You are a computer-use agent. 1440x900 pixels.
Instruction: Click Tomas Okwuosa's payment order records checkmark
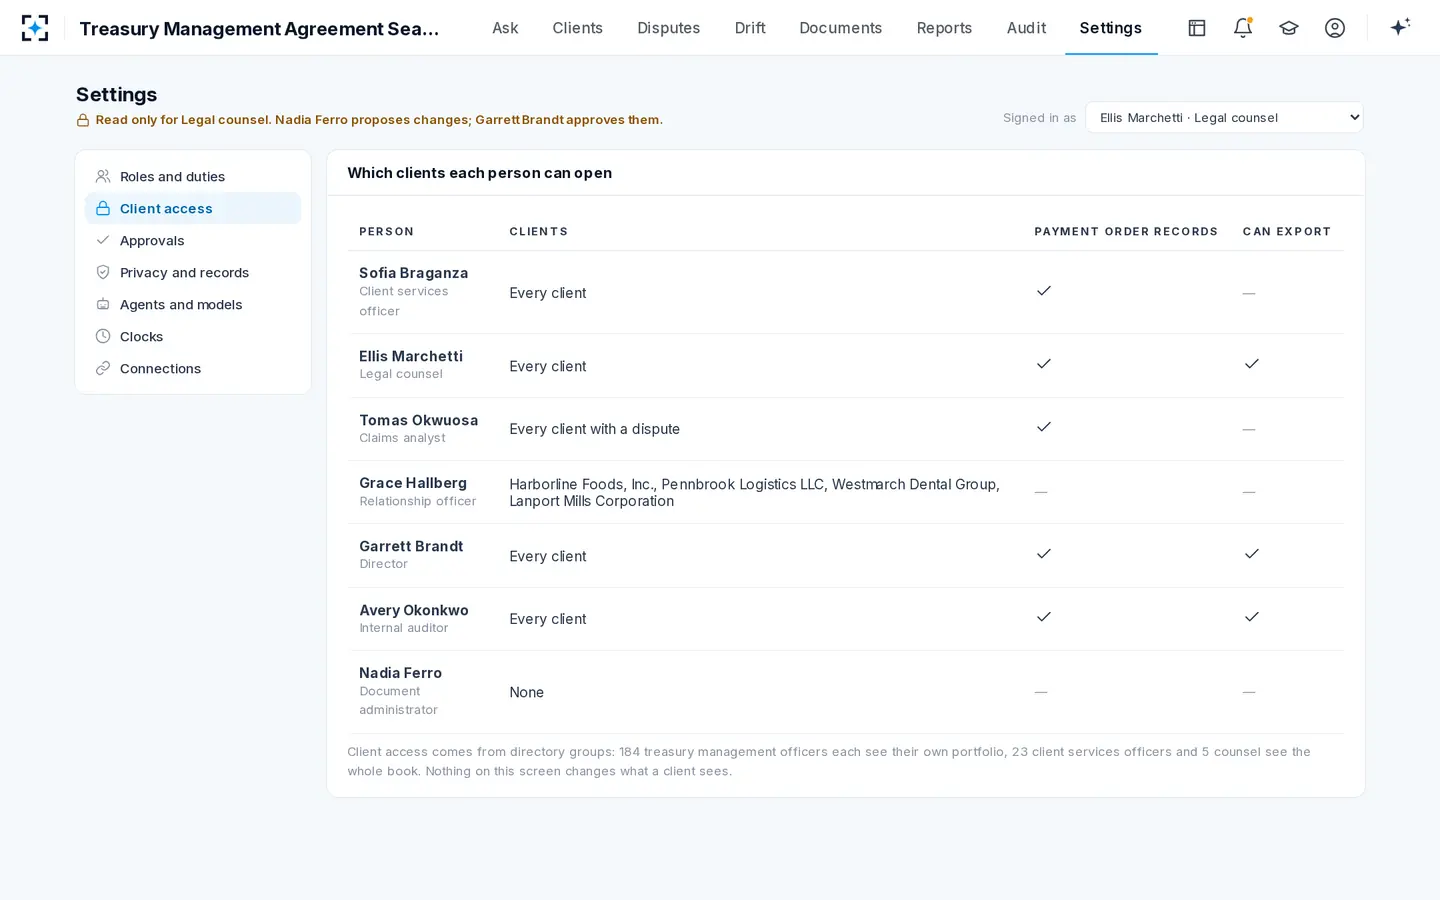1044,427
